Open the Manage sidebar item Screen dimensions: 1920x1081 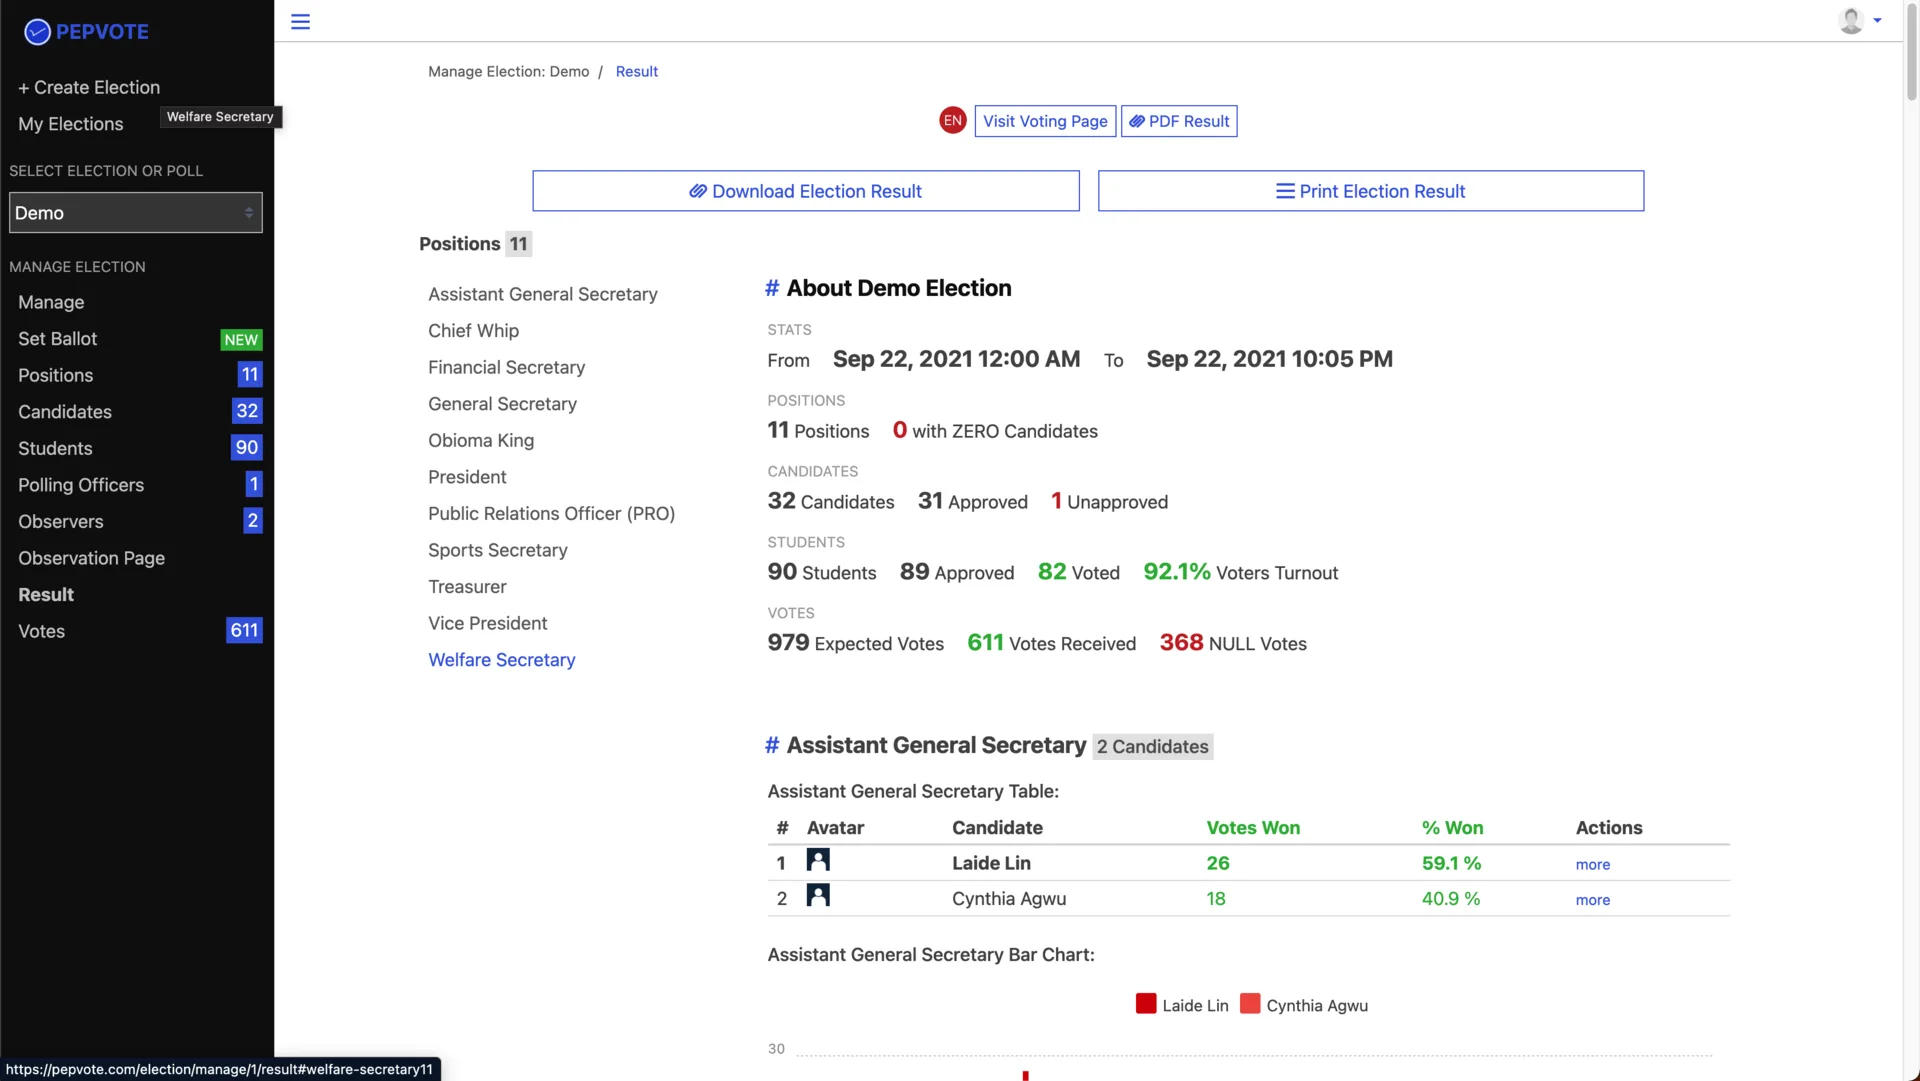tap(51, 302)
